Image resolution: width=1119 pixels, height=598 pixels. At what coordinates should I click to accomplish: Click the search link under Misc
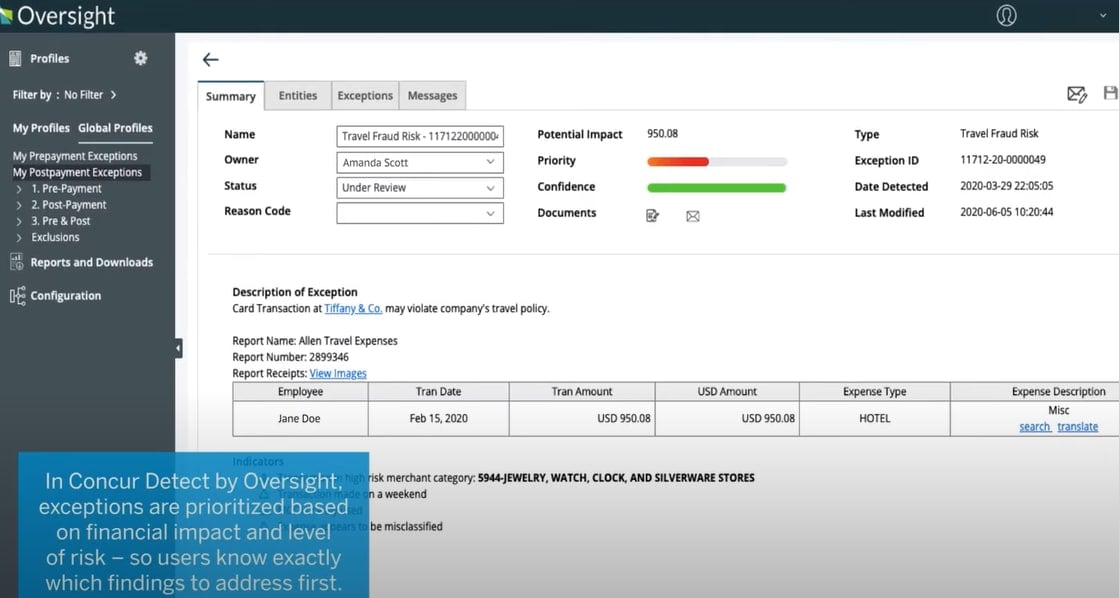tap(1035, 427)
